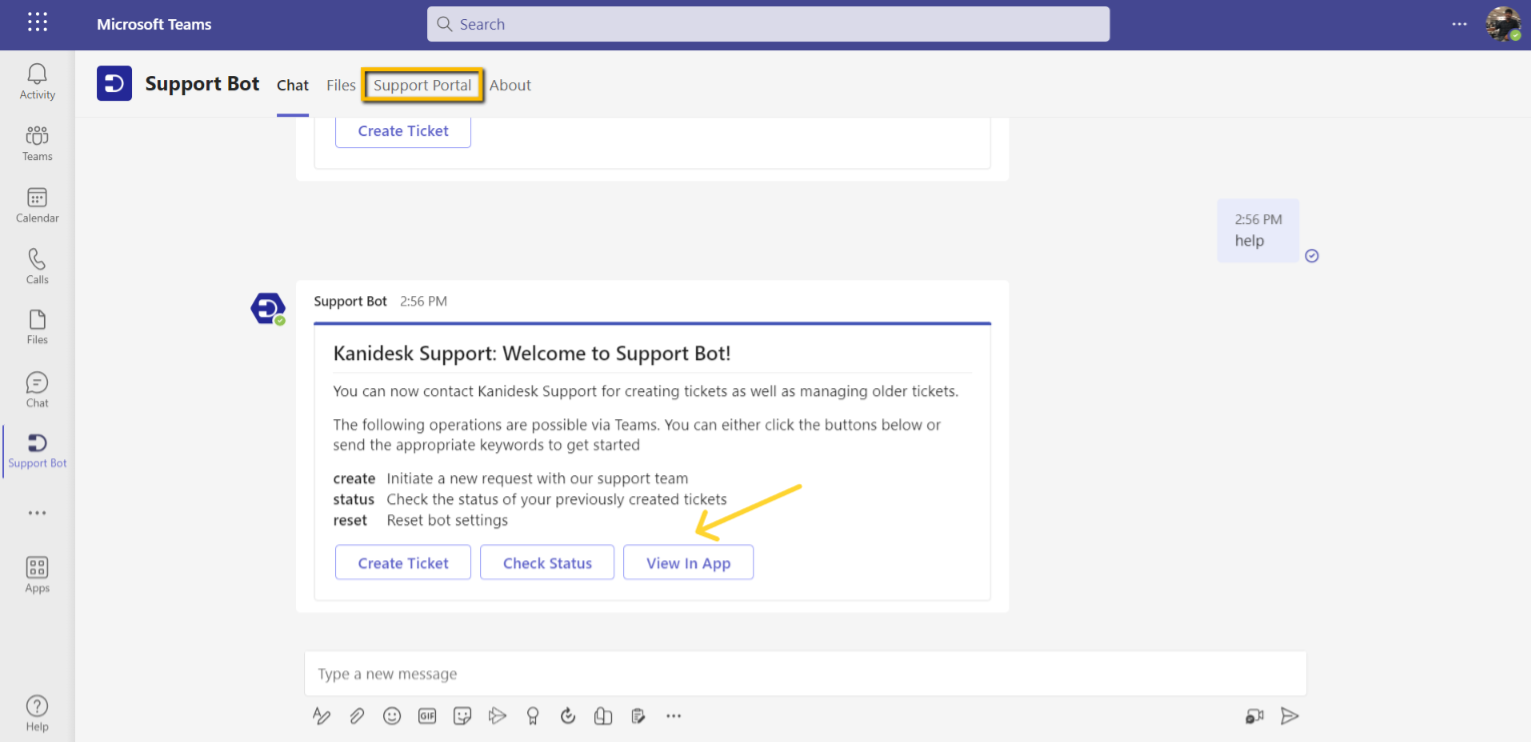Send the message with the send icon
This screenshot has height=742, width=1531.
point(1290,716)
